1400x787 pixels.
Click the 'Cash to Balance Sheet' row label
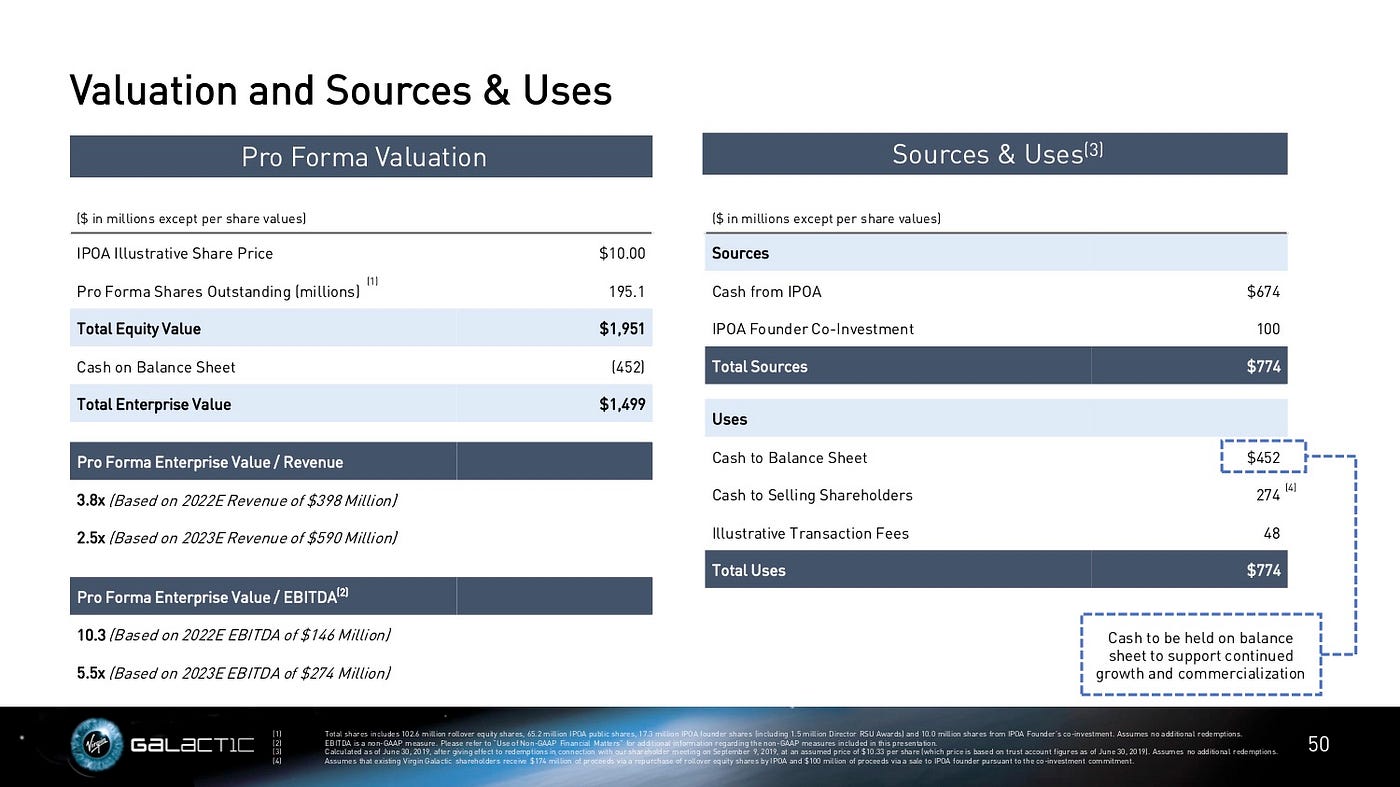pos(790,458)
